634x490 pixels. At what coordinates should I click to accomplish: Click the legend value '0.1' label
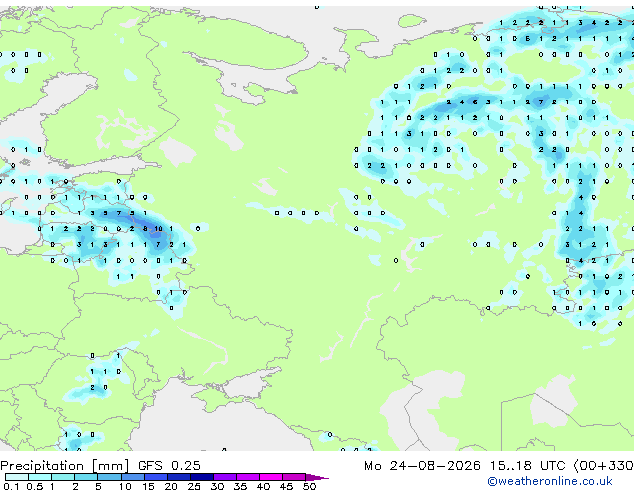coord(11,486)
